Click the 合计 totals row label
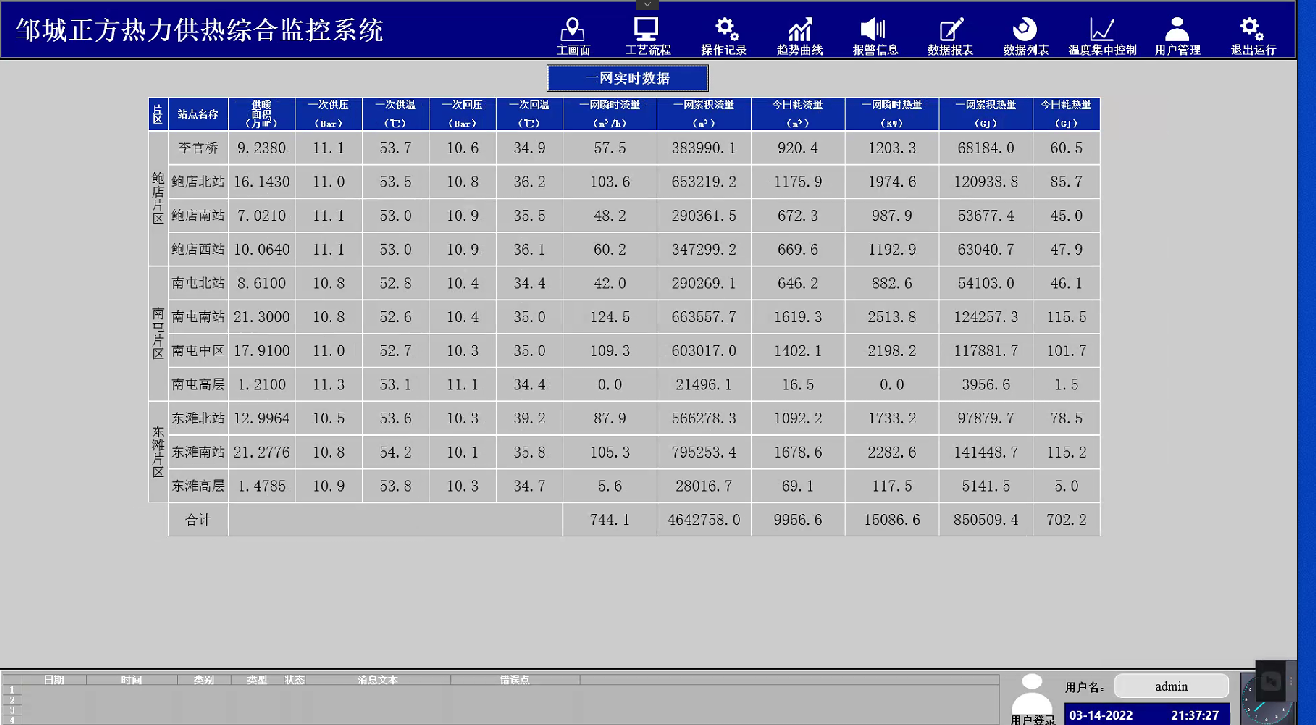Screen dimensions: 1316x725 [x=198, y=521]
